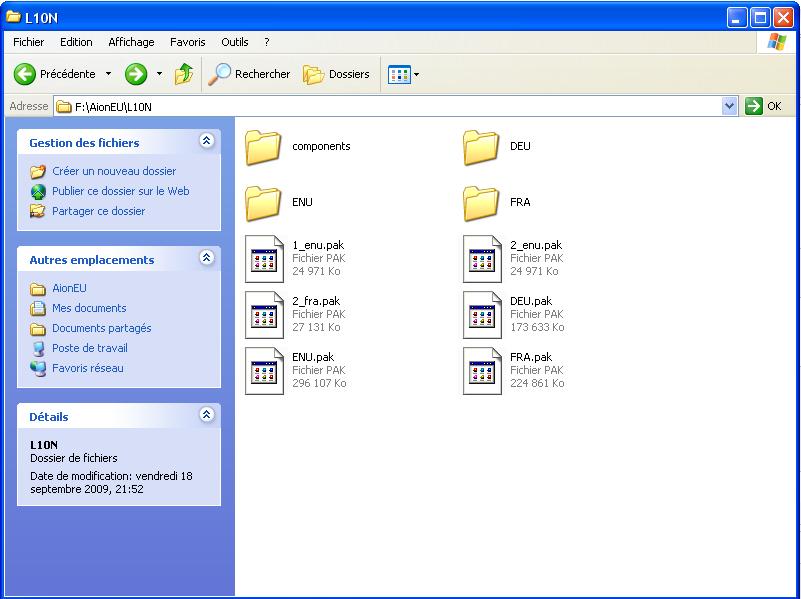801x599 pixels.
Task: Click the folder icon in address bar
Action: pos(64,107)
